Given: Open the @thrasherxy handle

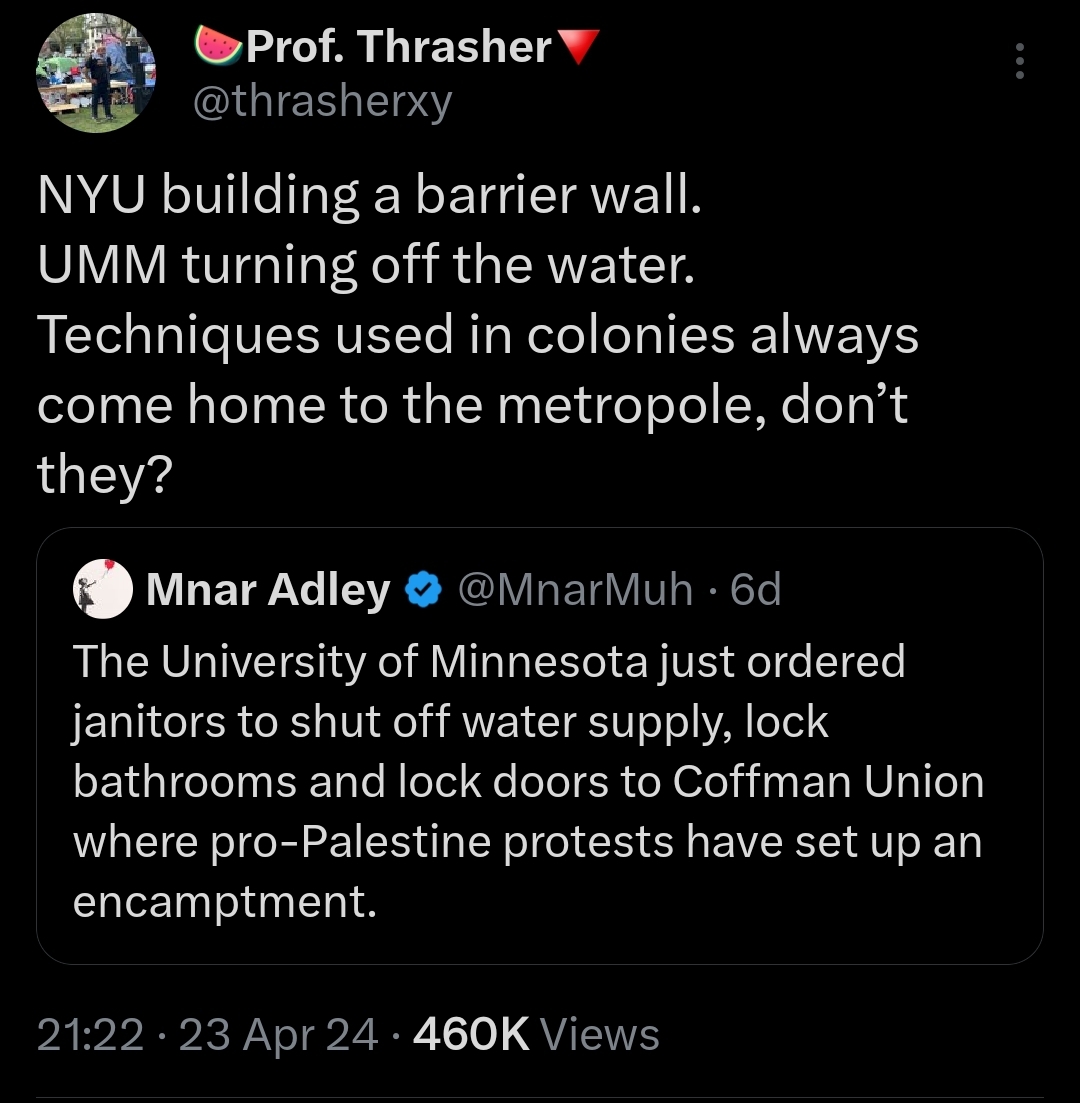Looking at the screenshot, I should pyautogui.click(x=323, y=102).
